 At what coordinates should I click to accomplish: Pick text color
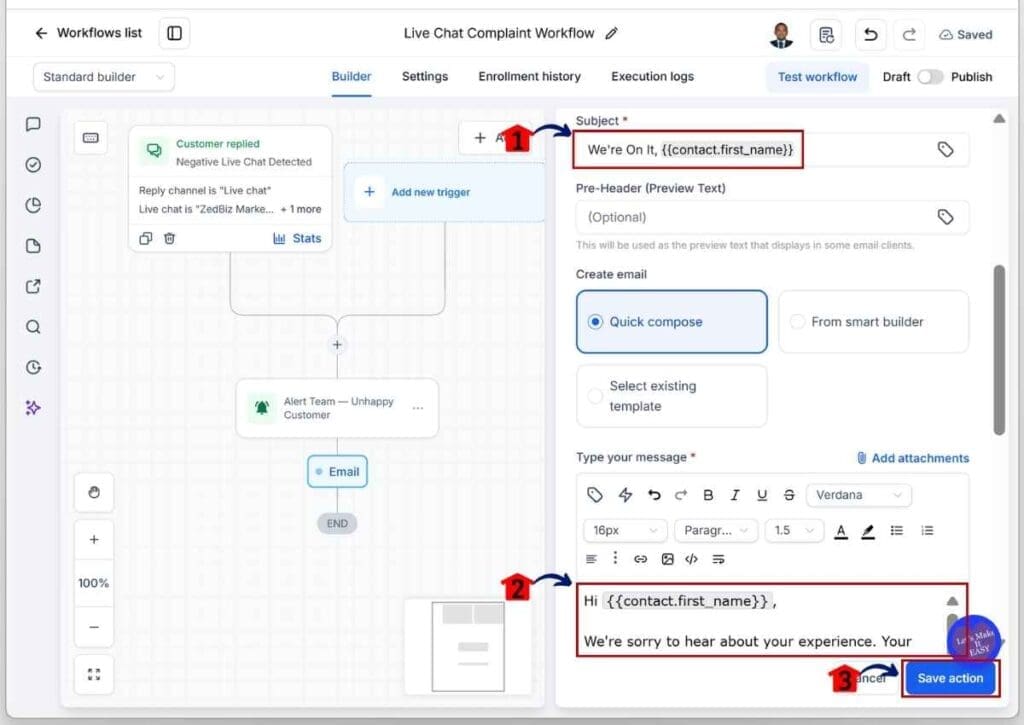(841, 531)
